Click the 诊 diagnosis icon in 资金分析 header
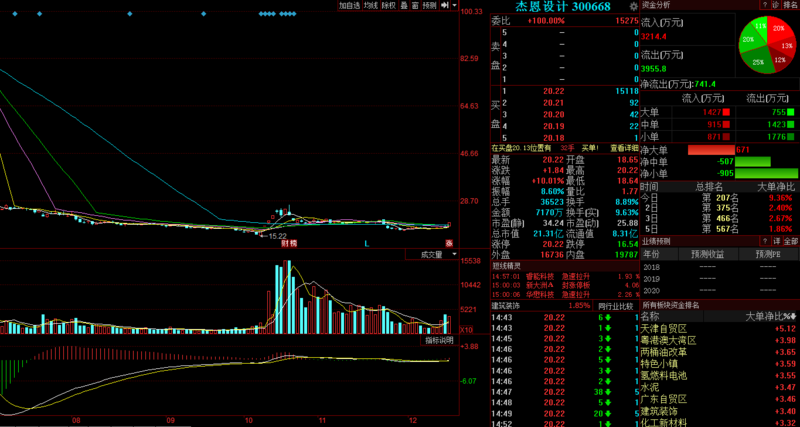800x427 pixels. coord(767,5)
